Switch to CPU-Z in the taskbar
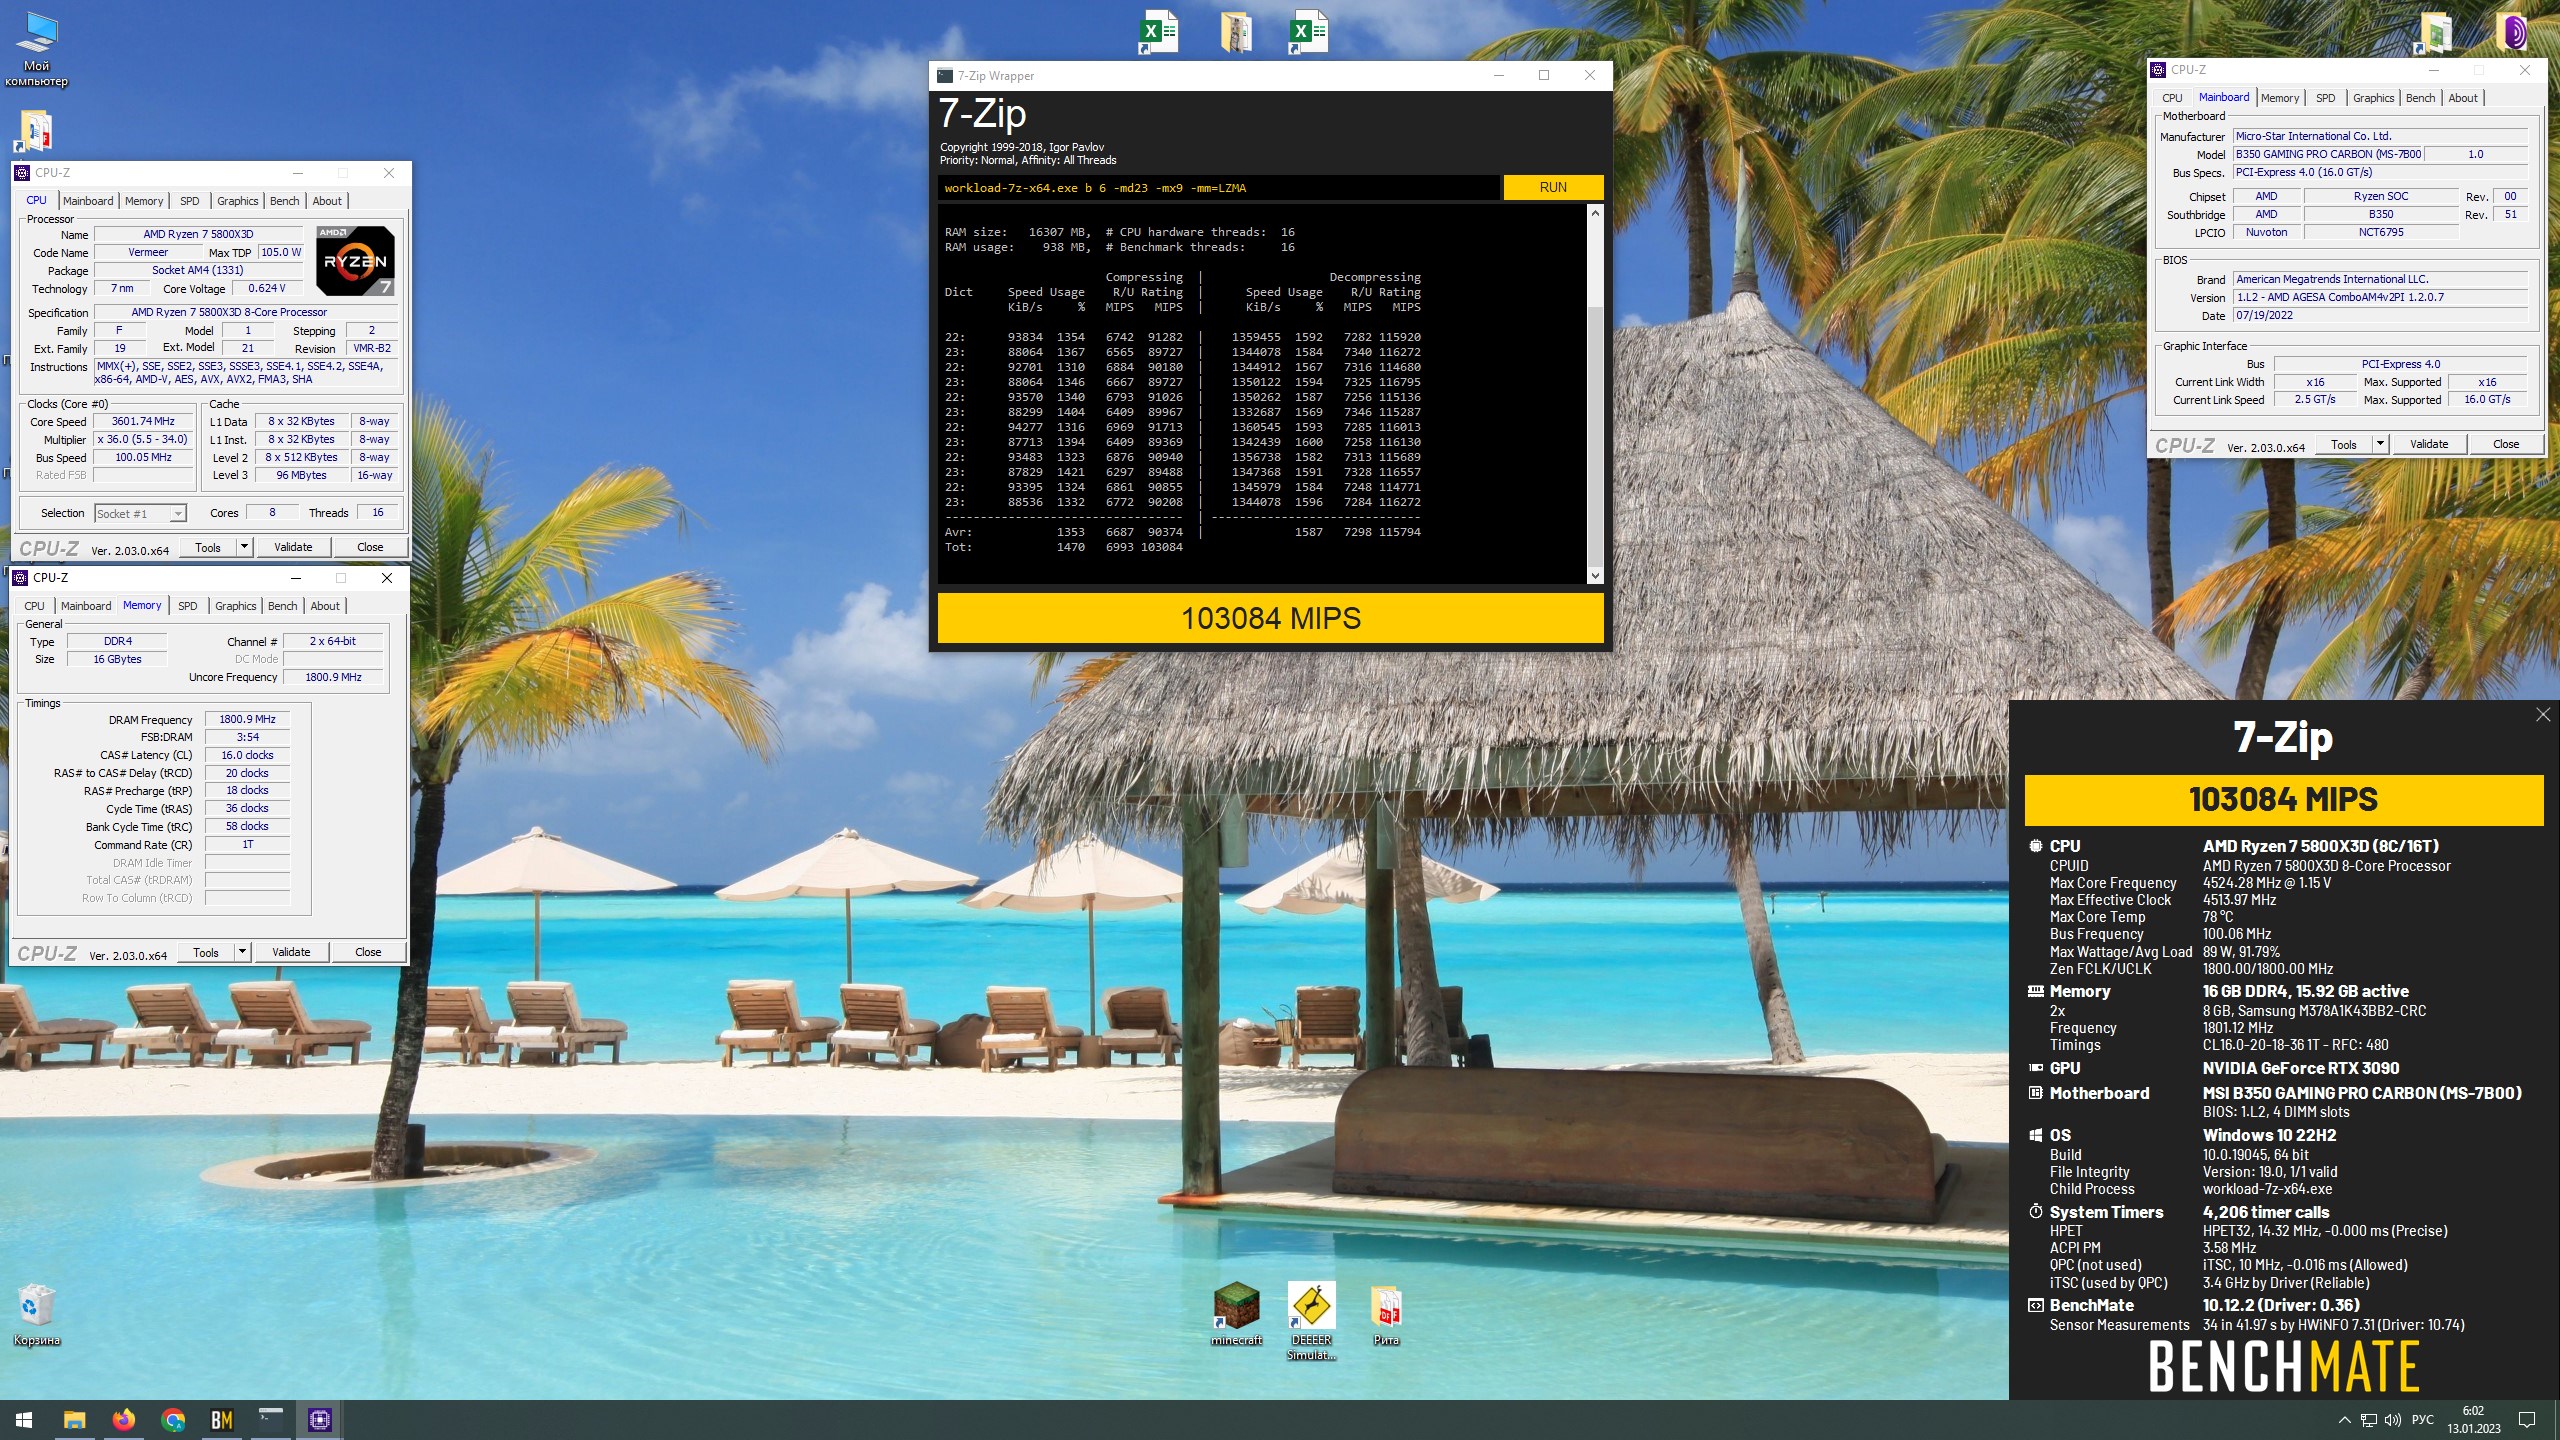The image size is (2560, 1440). pyautogui.click(x=320, y=1419)
